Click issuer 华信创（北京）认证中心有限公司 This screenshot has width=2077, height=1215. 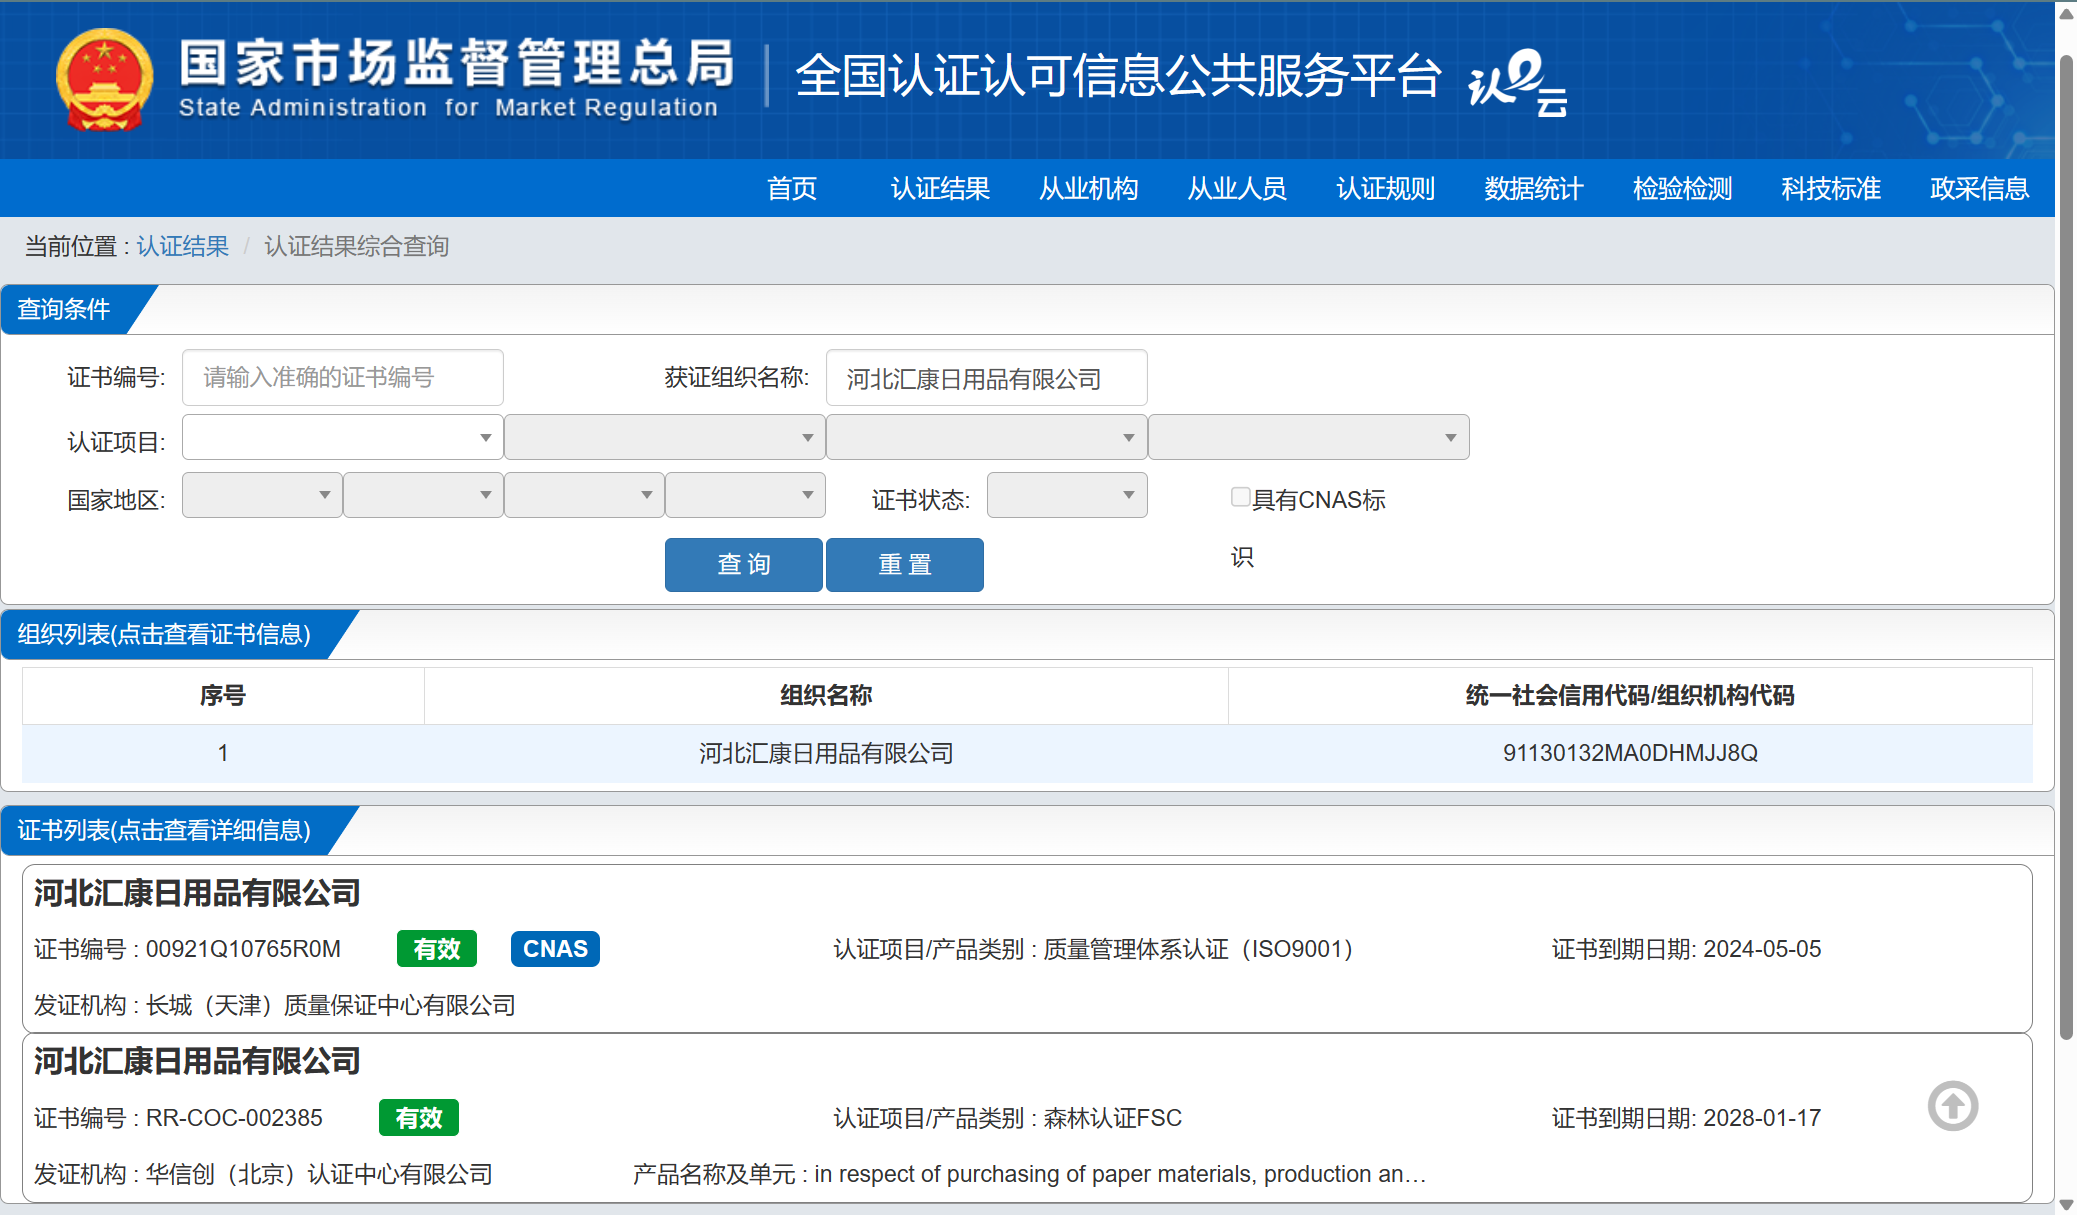pyautogui.click(x=319, y=1174)
